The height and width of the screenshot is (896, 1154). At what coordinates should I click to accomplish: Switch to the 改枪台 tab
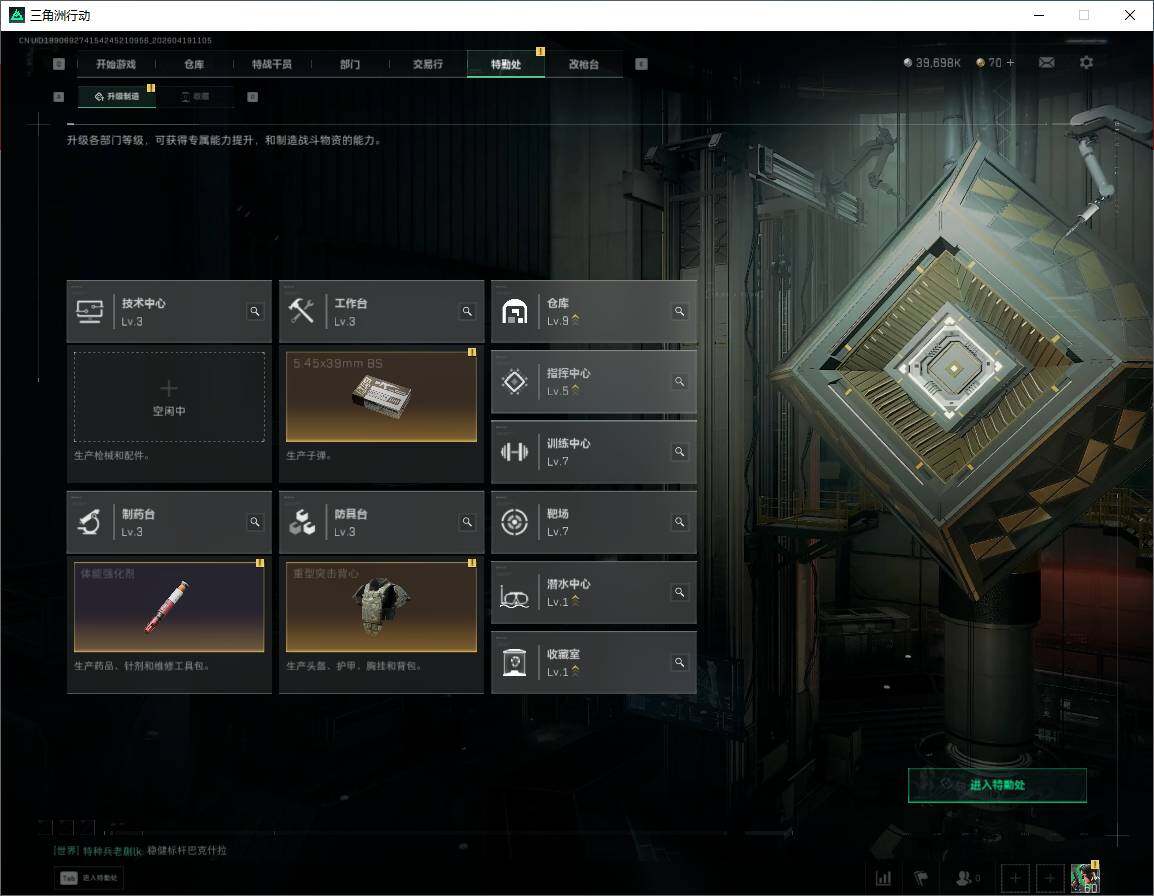tap(584, 64)
